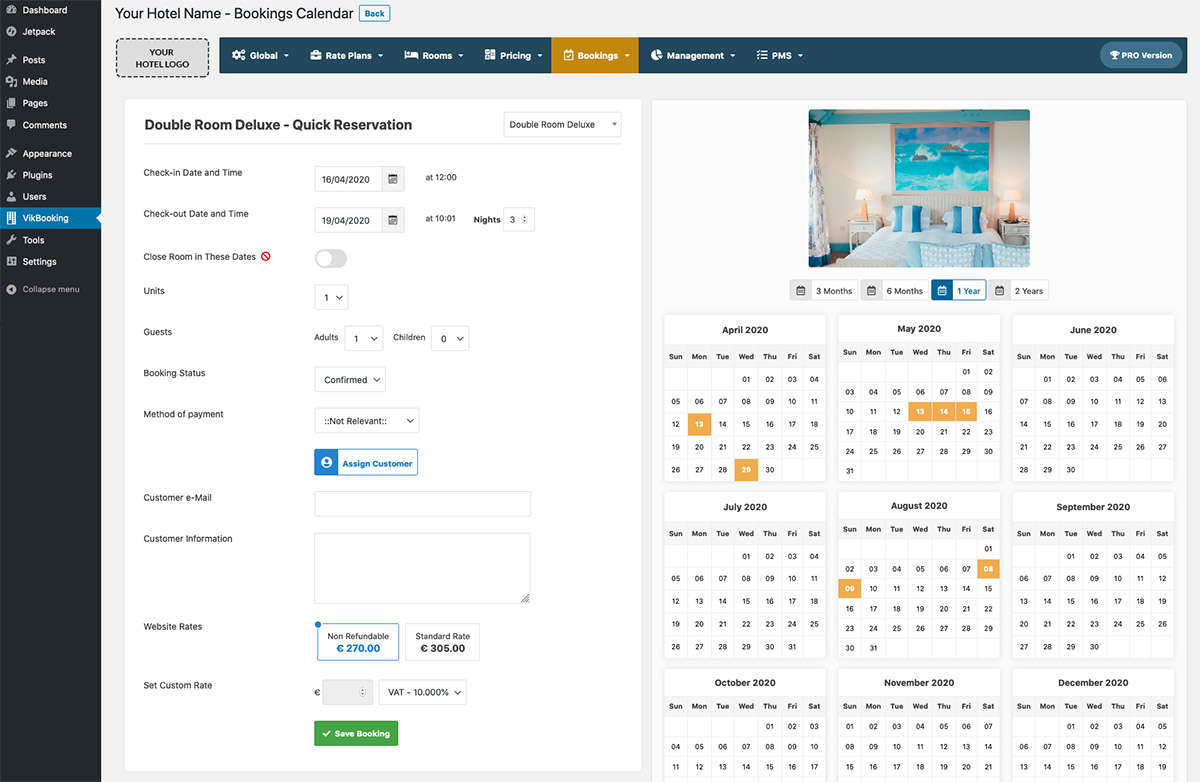Open the Pricing toolbar icon
1200x782 pixels.
[490, 55]
